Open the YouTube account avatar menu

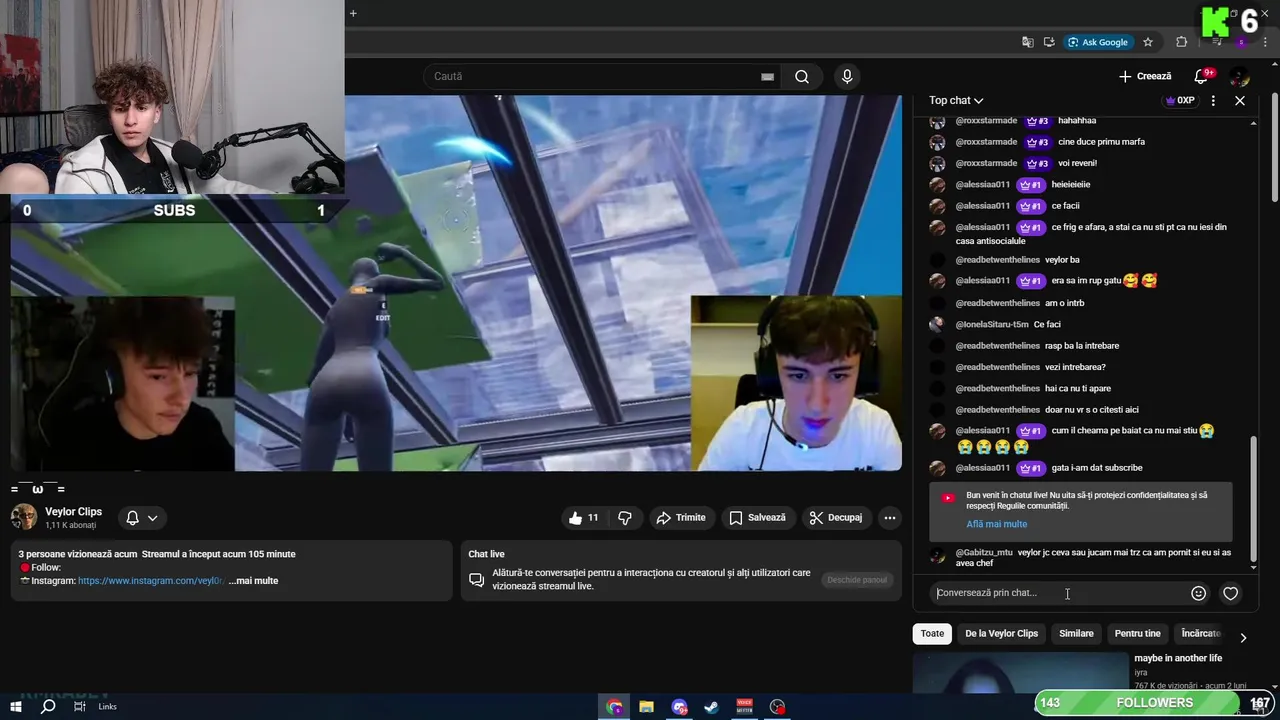tap(1239, 77)
